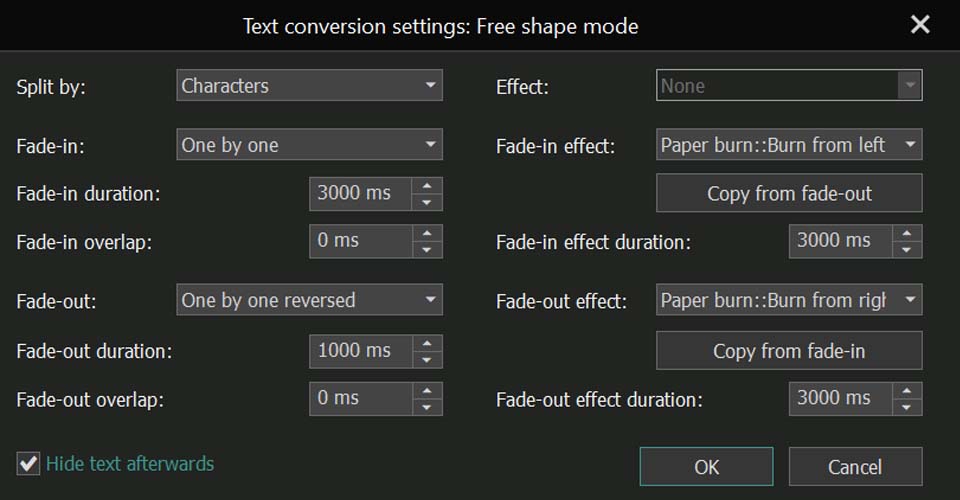Increase Fade-in duration with up arrow
This screenshot has width=960, height=500.
click(x=427, y=185)
